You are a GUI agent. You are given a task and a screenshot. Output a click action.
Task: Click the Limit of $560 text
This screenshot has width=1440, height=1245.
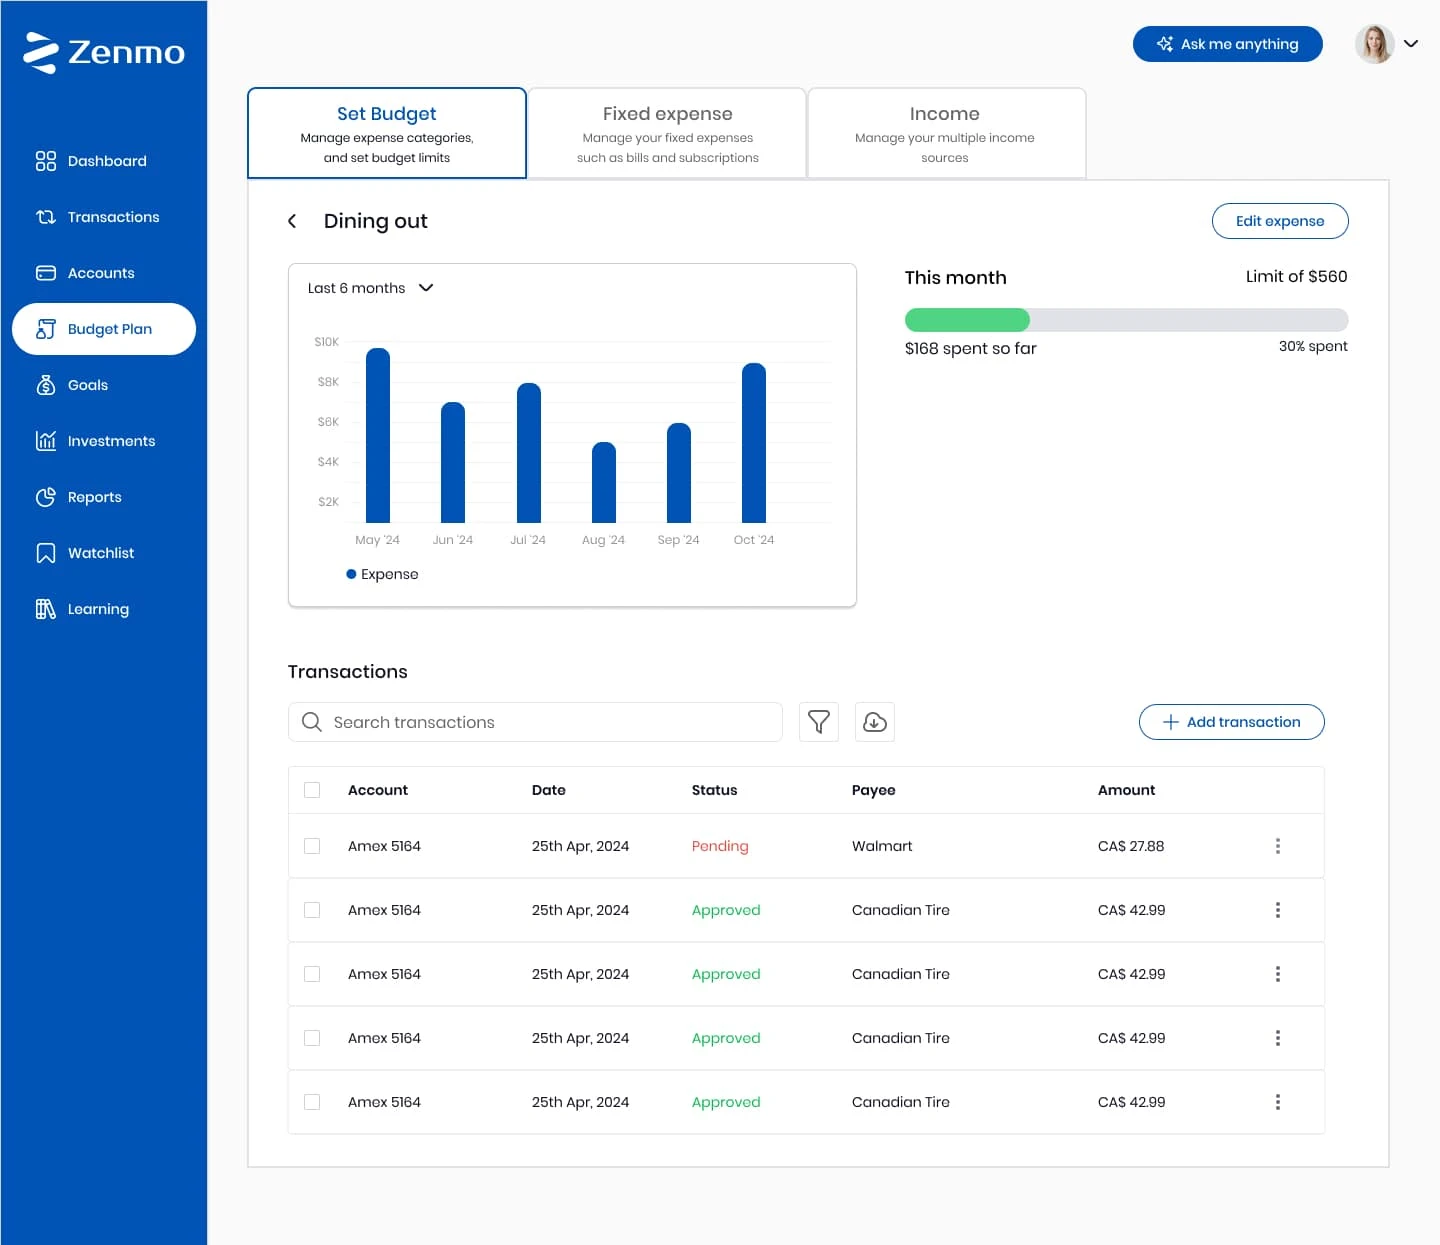(1296, 276)
